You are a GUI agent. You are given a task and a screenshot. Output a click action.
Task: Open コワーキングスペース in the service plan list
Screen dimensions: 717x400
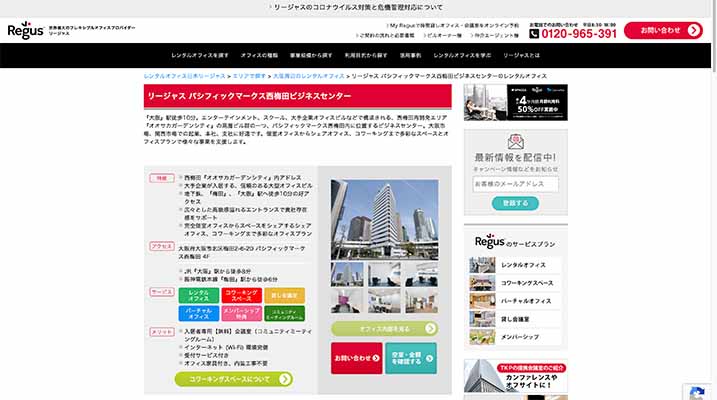(x=515, y=283)
